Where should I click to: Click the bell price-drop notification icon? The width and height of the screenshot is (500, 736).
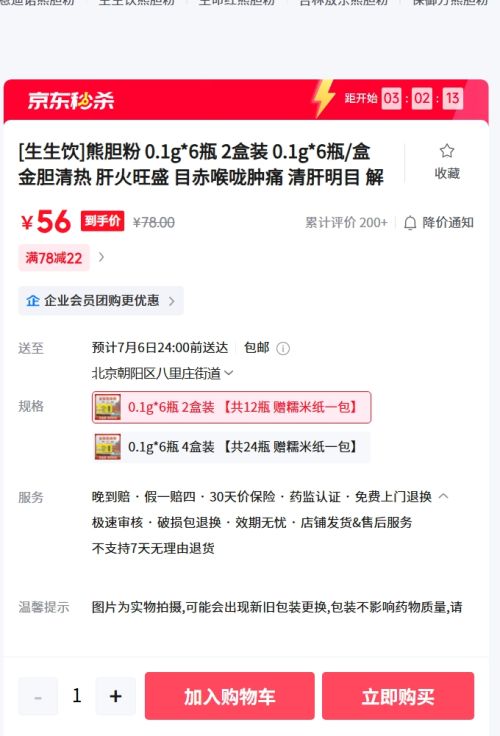point(410,222)
